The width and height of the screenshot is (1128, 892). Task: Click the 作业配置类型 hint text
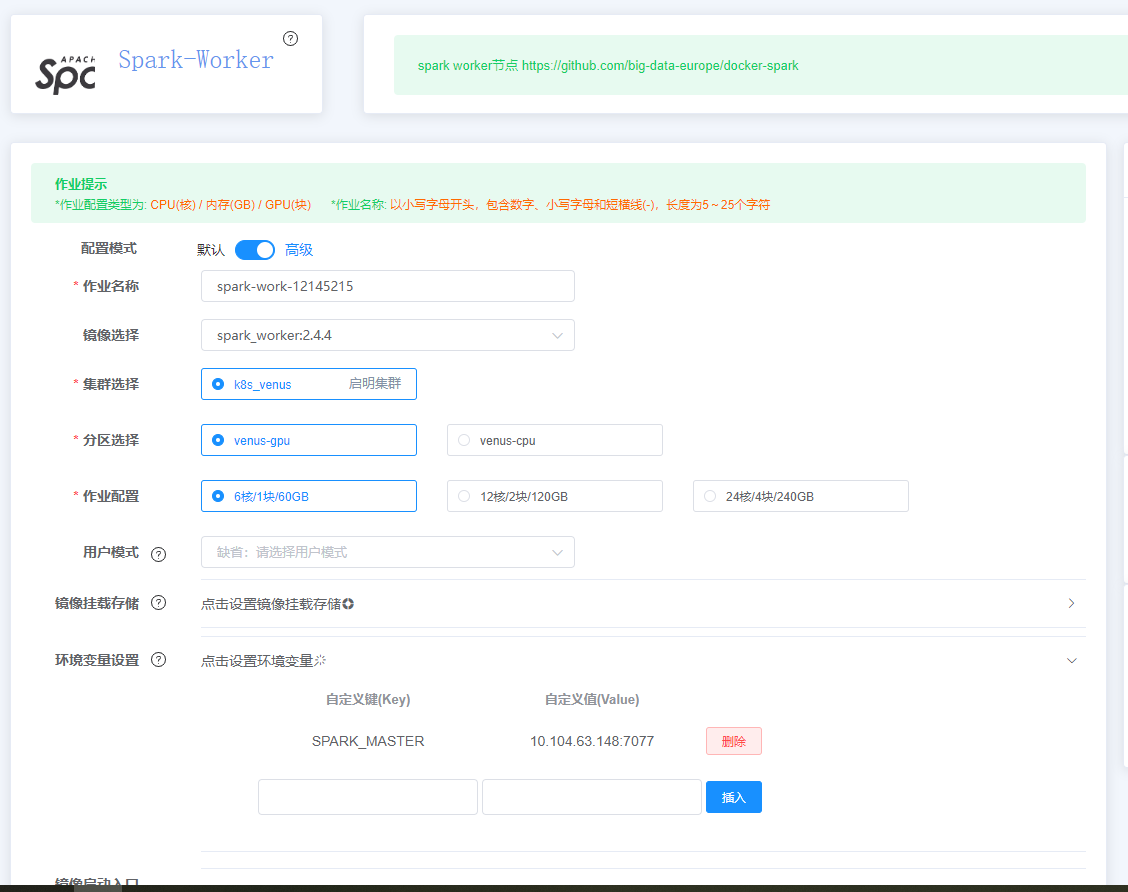click(x=183, y=205)
